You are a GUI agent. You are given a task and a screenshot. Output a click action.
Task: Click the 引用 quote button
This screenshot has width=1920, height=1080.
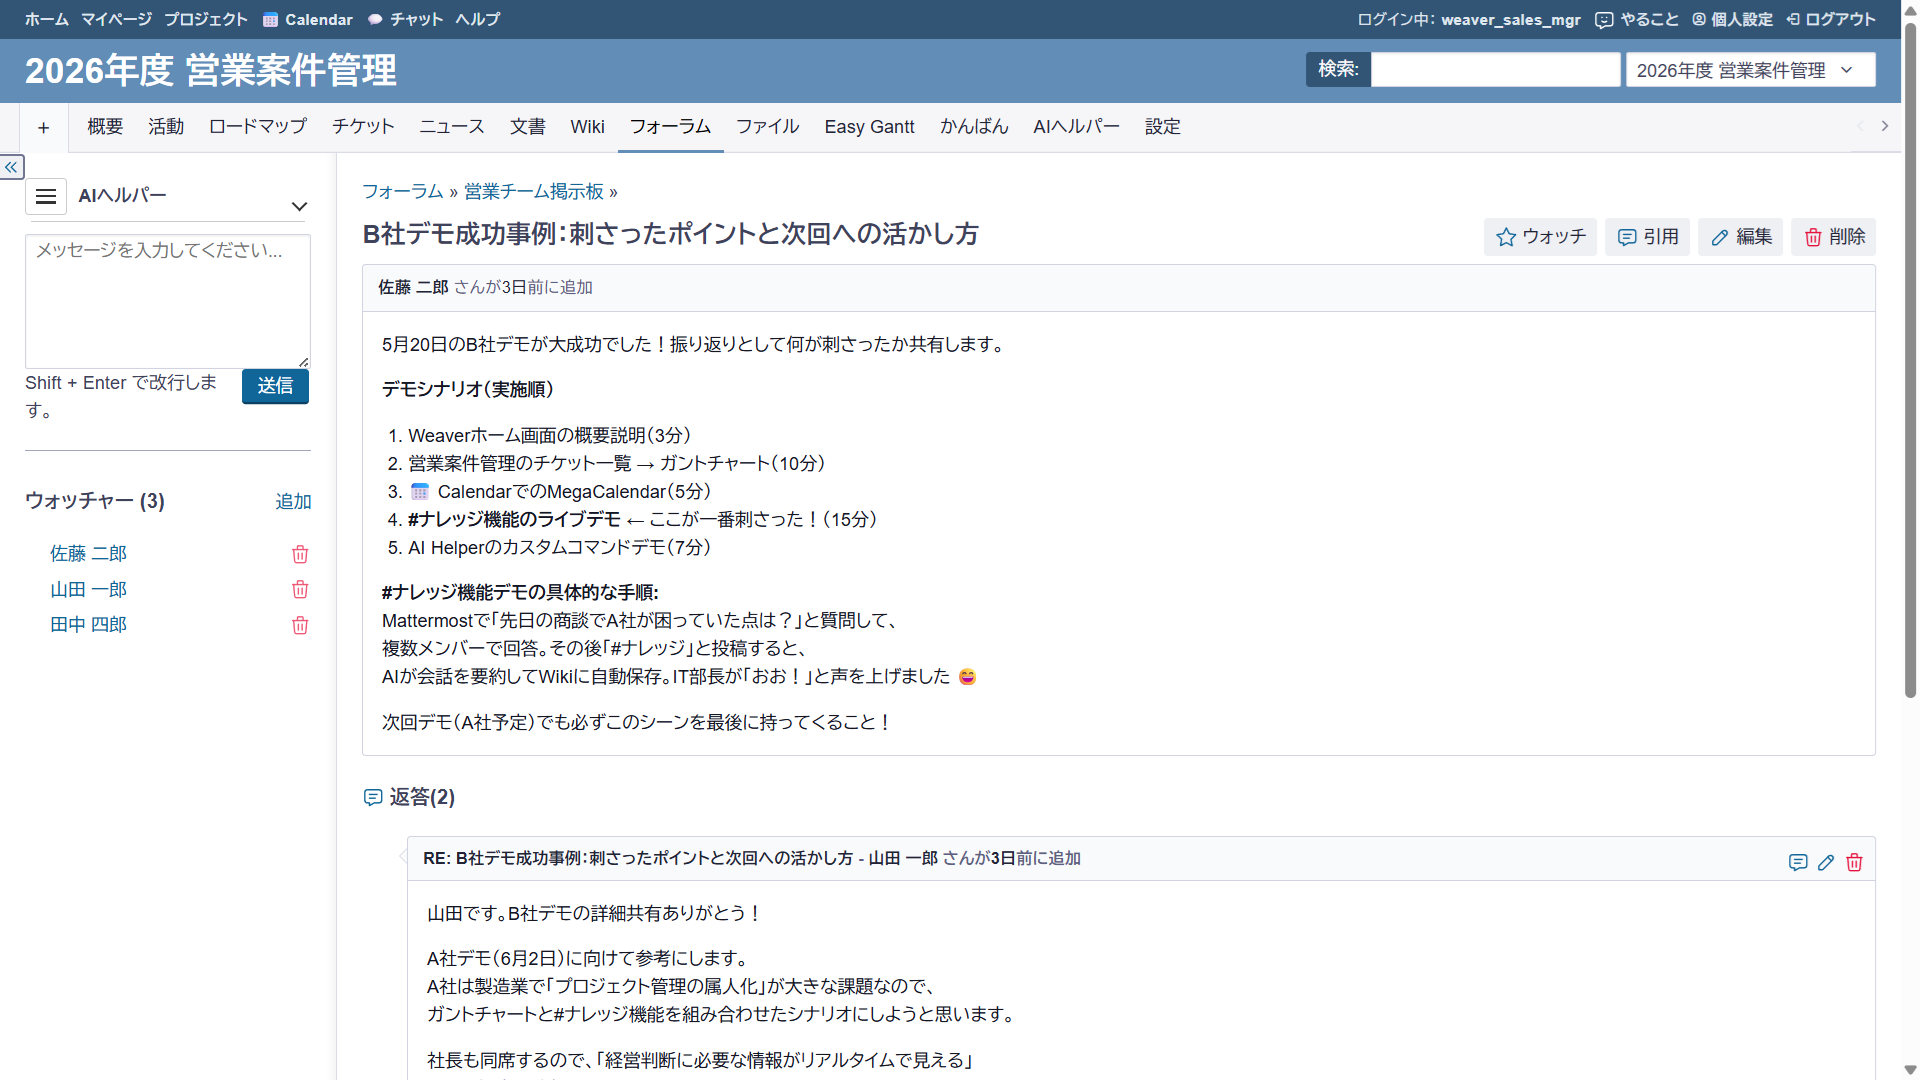pyautogui.click(x=1647, y=237)
